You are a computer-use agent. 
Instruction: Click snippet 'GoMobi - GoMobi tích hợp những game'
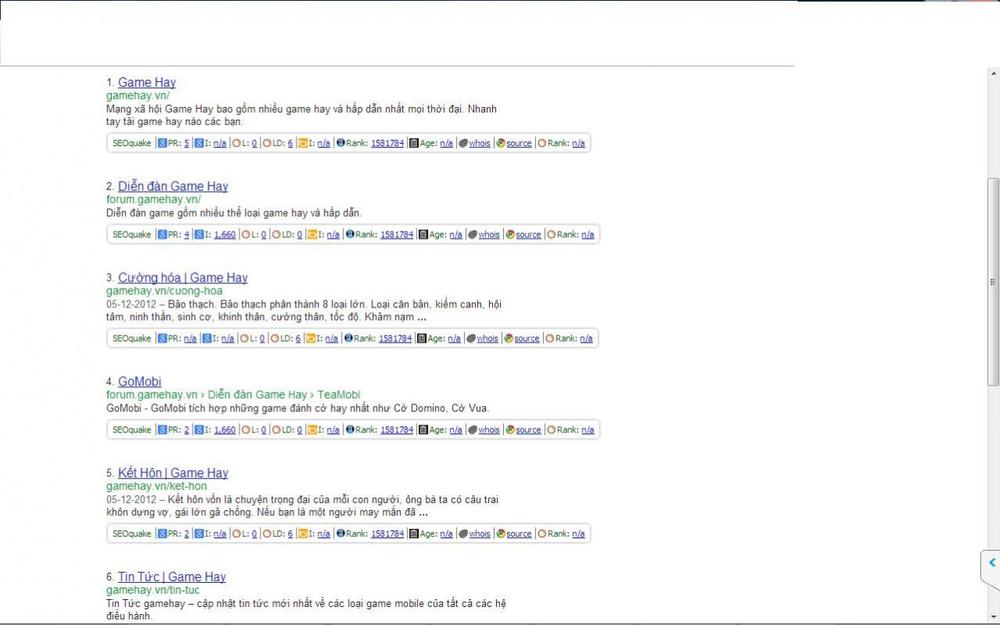tap(196, 408)
